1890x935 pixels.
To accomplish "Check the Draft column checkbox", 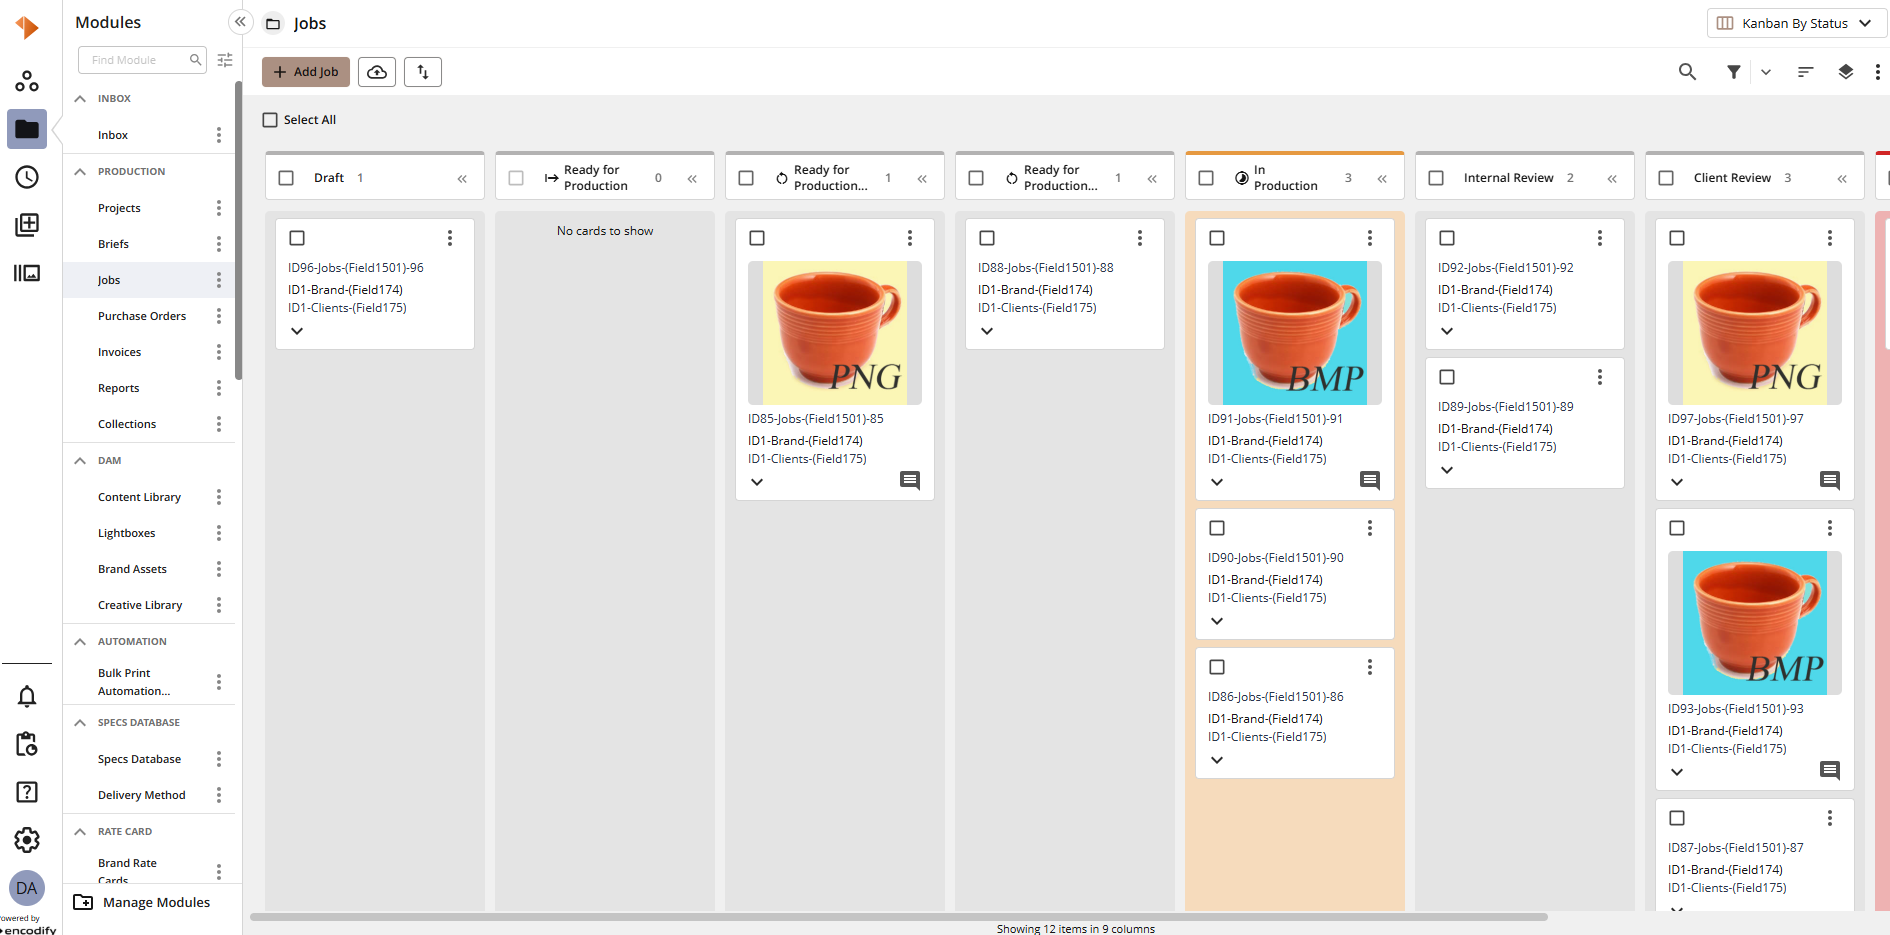I will point(286,178).
